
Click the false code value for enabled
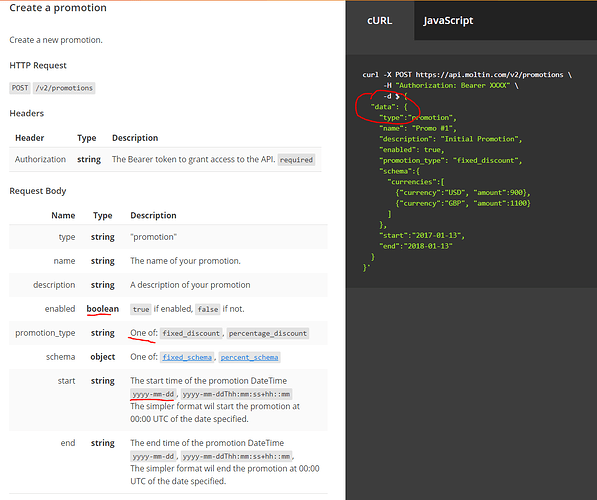click(x=208, y=309)
